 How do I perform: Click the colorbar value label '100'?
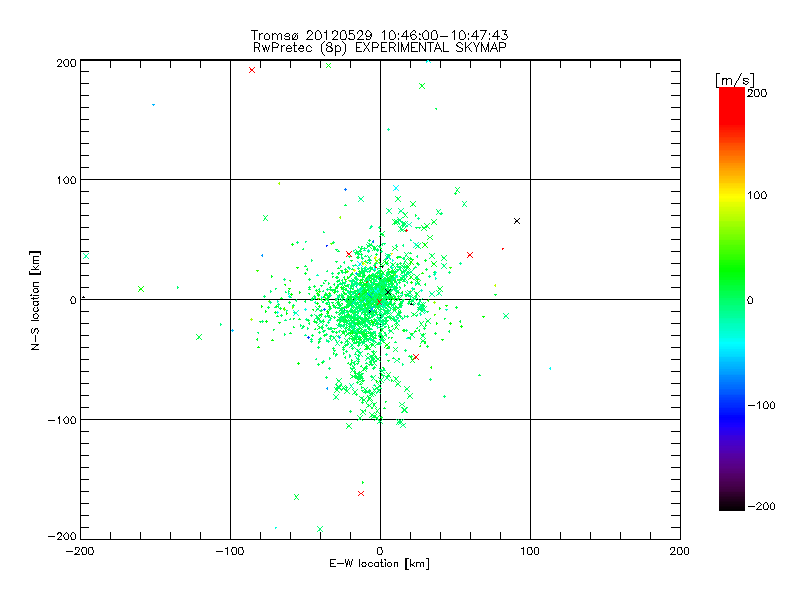click(757, 195)
